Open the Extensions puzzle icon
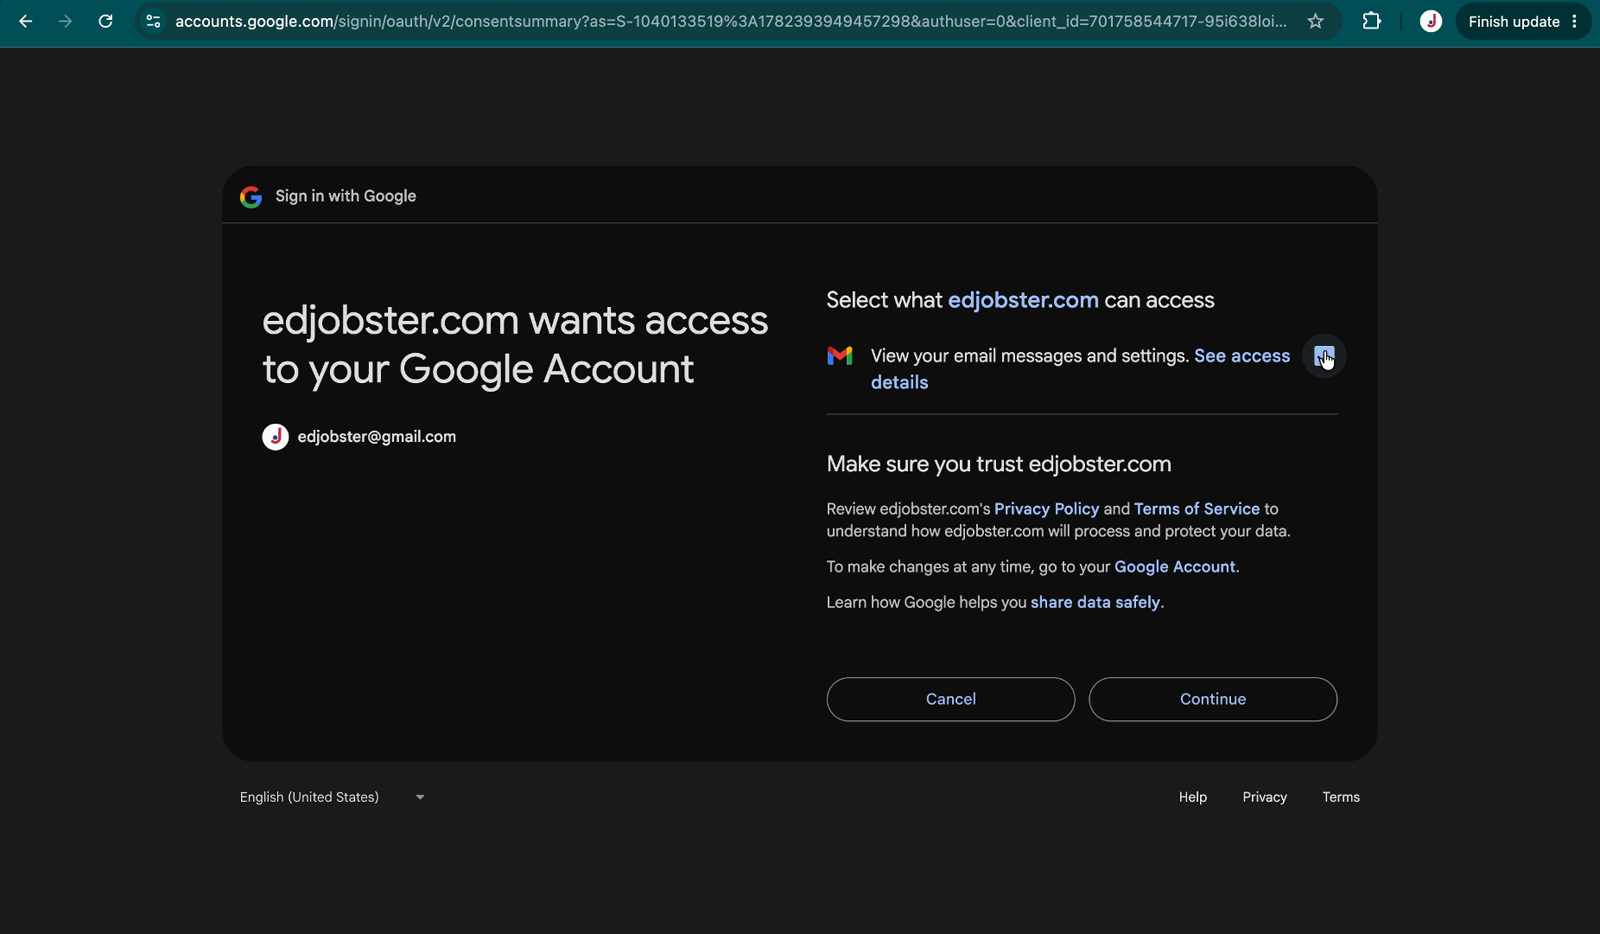 (x=1372, y=21)
